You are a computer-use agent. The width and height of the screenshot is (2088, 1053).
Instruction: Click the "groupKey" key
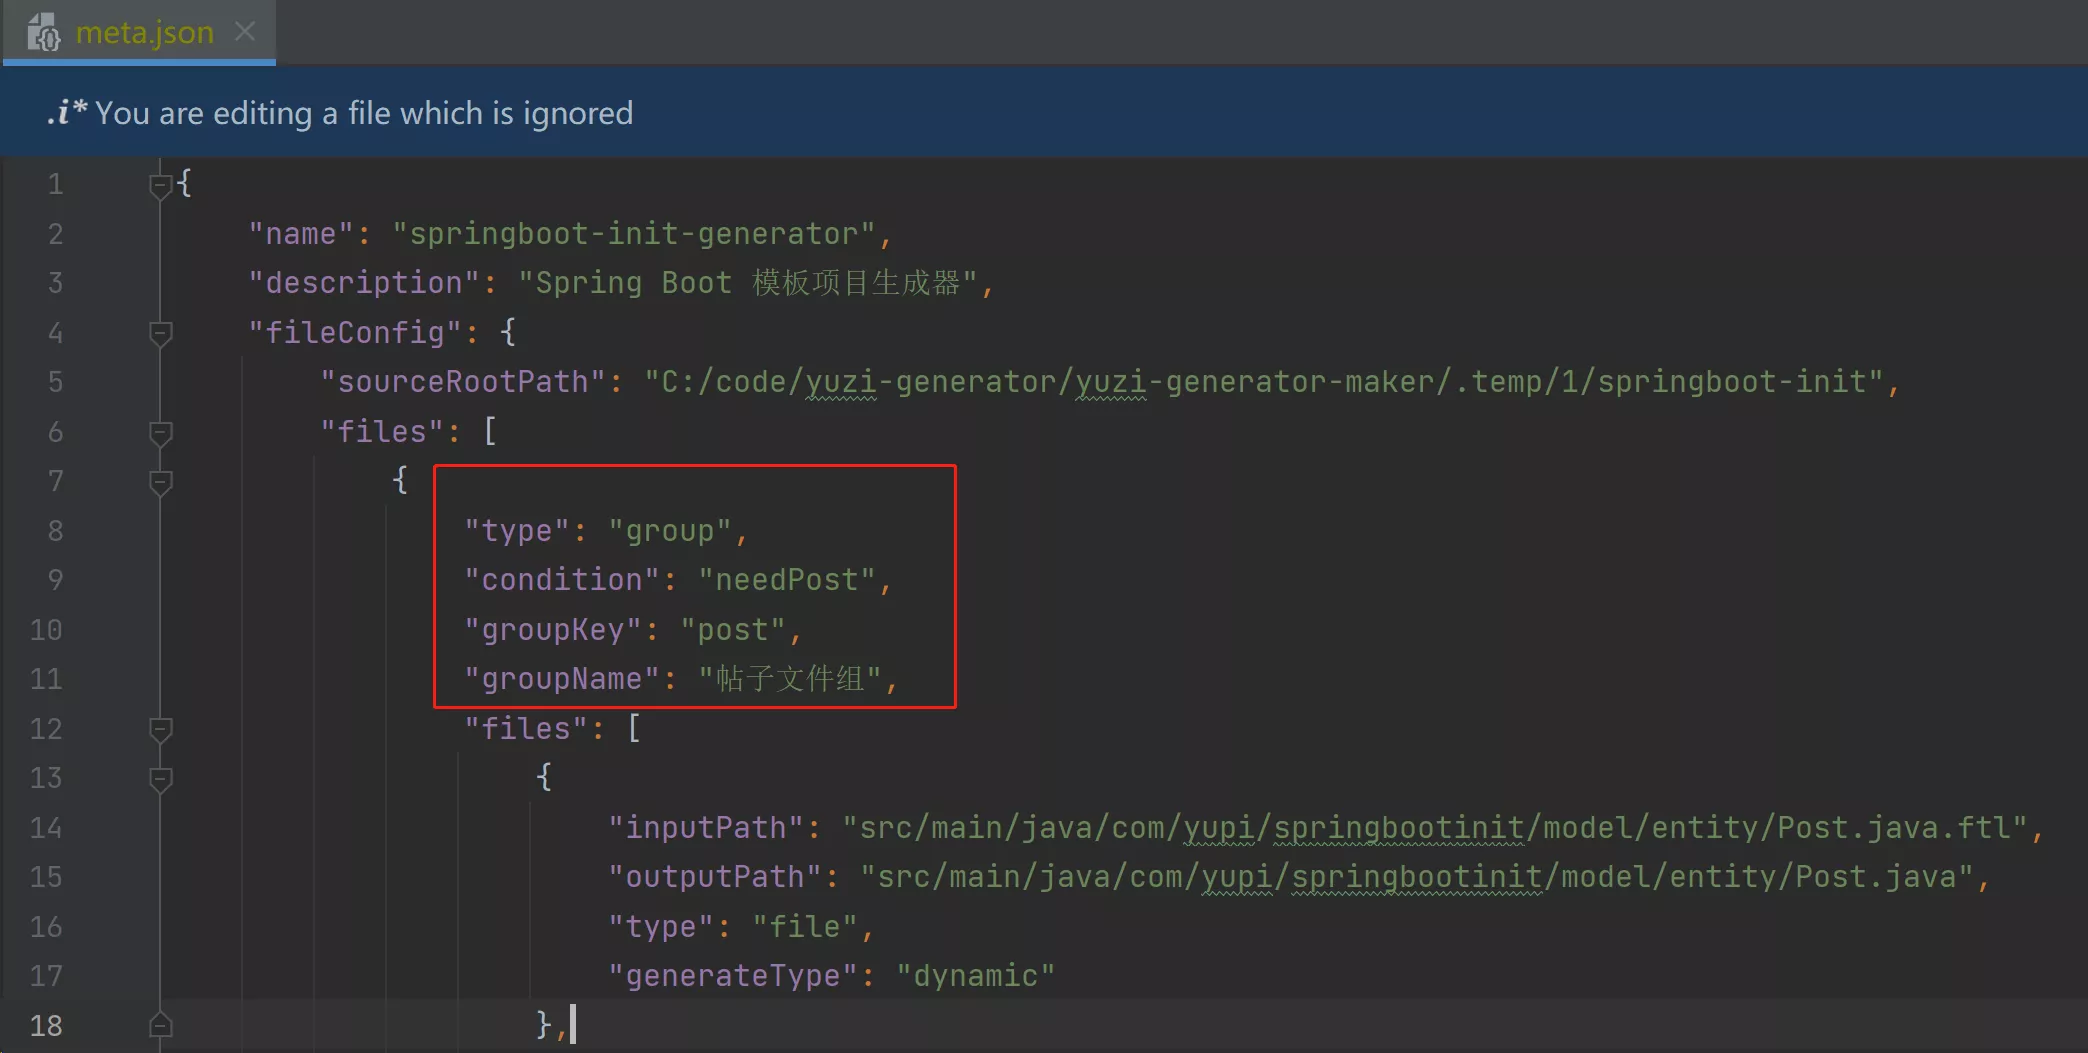(x=553, y=630)
